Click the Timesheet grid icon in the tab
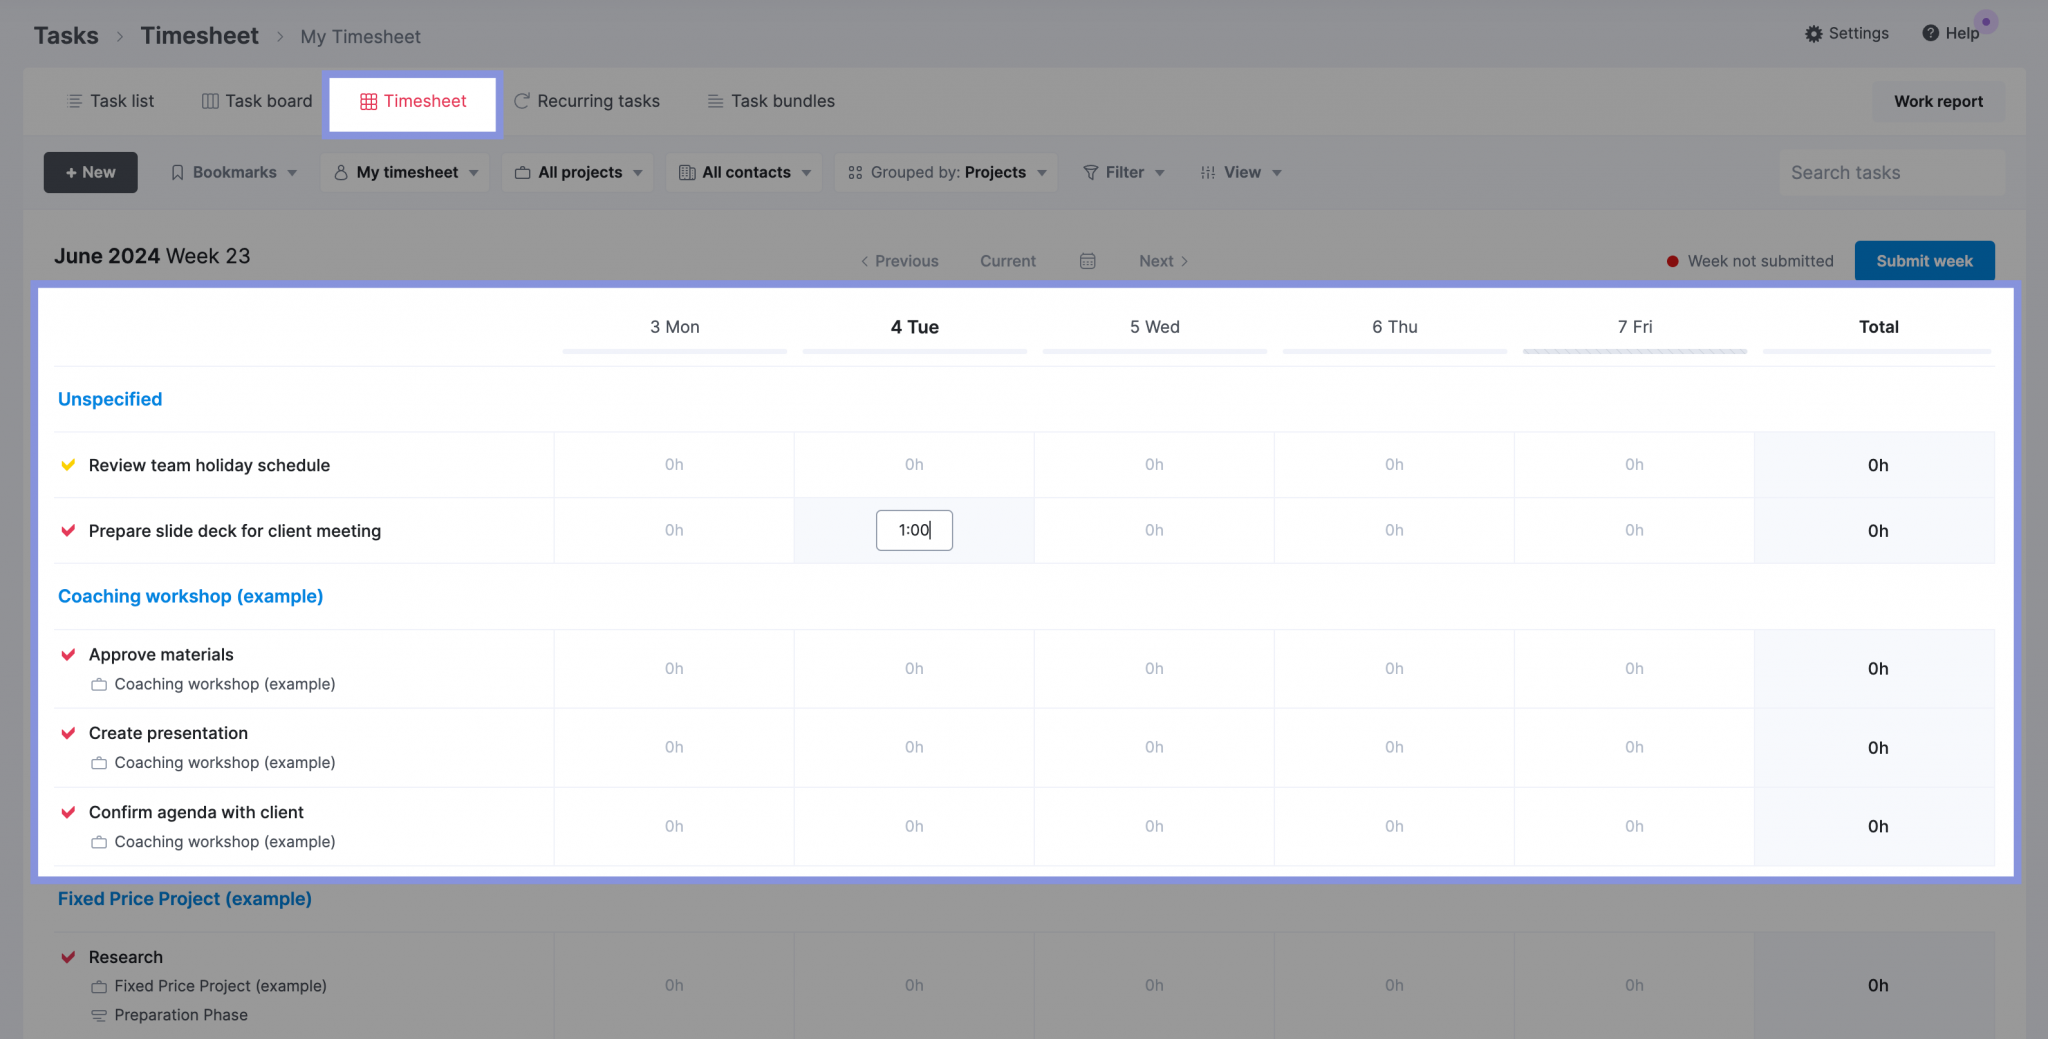The image size is (2048, 1039). coord(366,101)
